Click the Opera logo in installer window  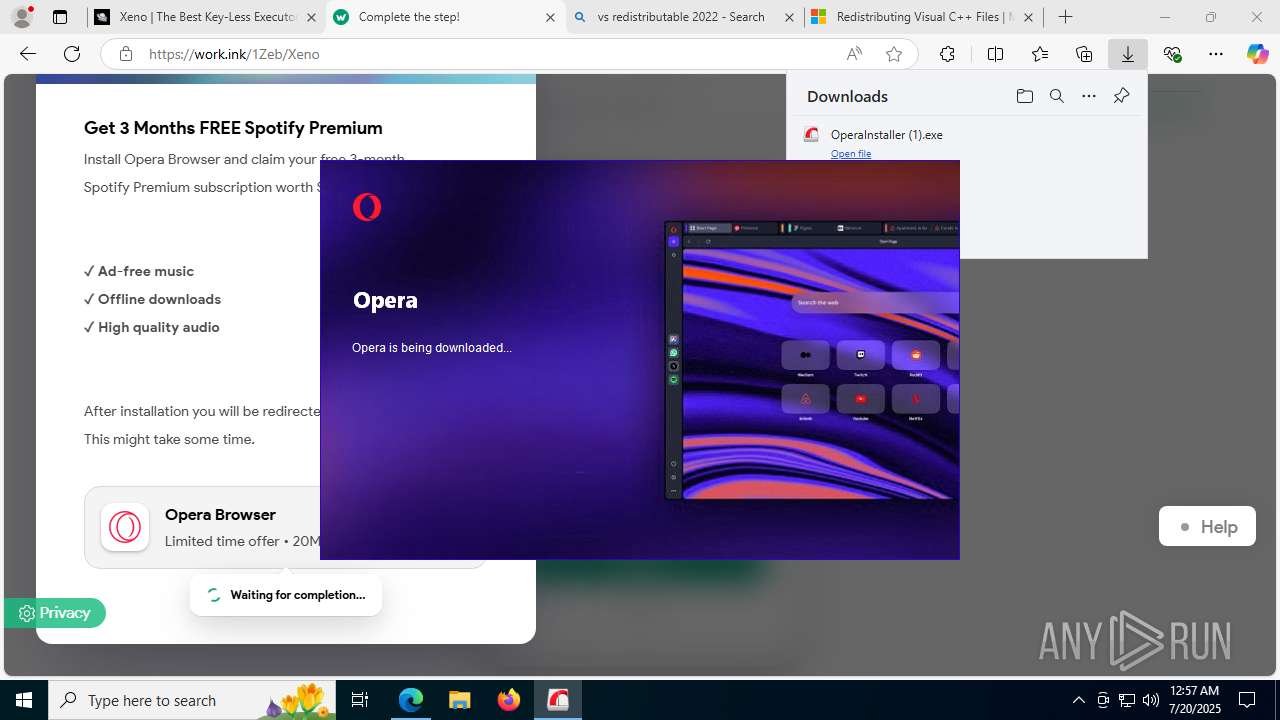click(367, 207)
